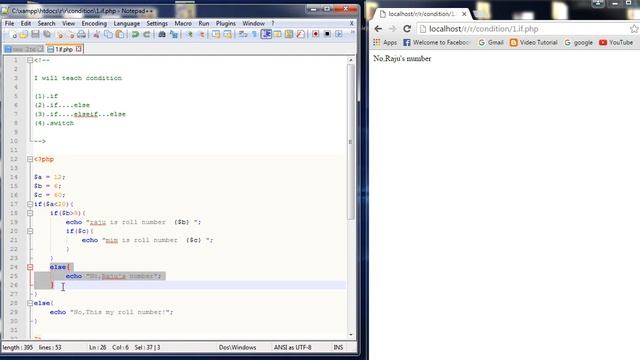Viewport: 640px width, 360px height.
Task: Click the Zoom Out toolbar icon
Action: point(201,35)
